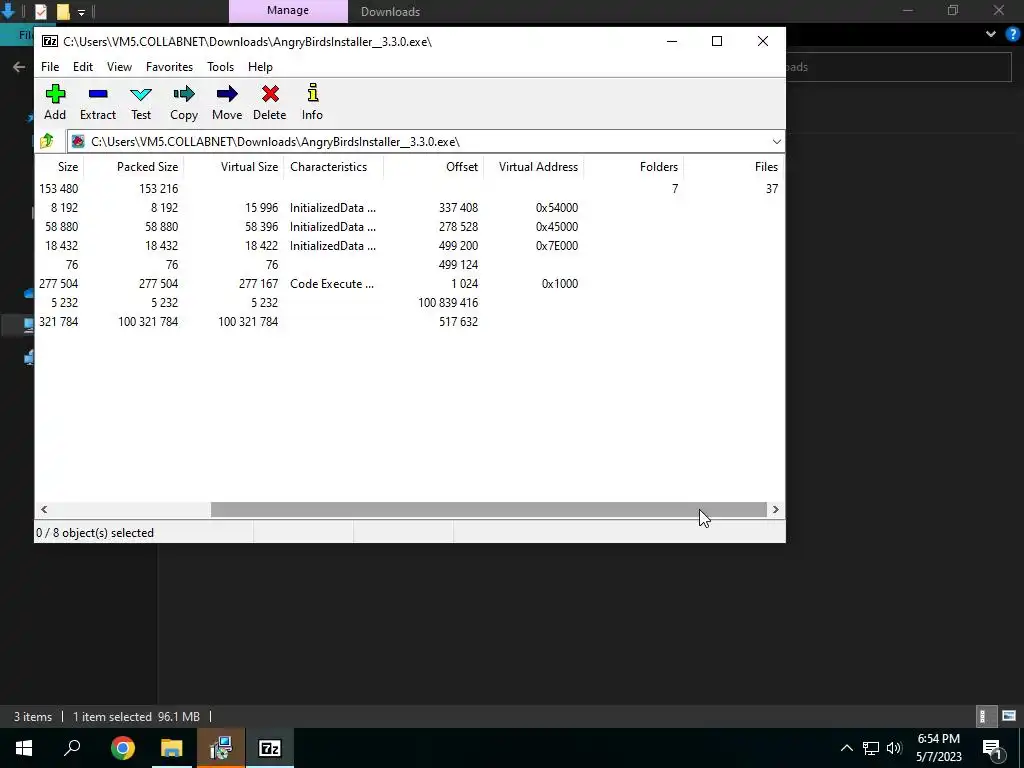Screen dimensions: 1024x768
Task: Select the Manage tab in Explorer
Action: [x=288, y=10]
